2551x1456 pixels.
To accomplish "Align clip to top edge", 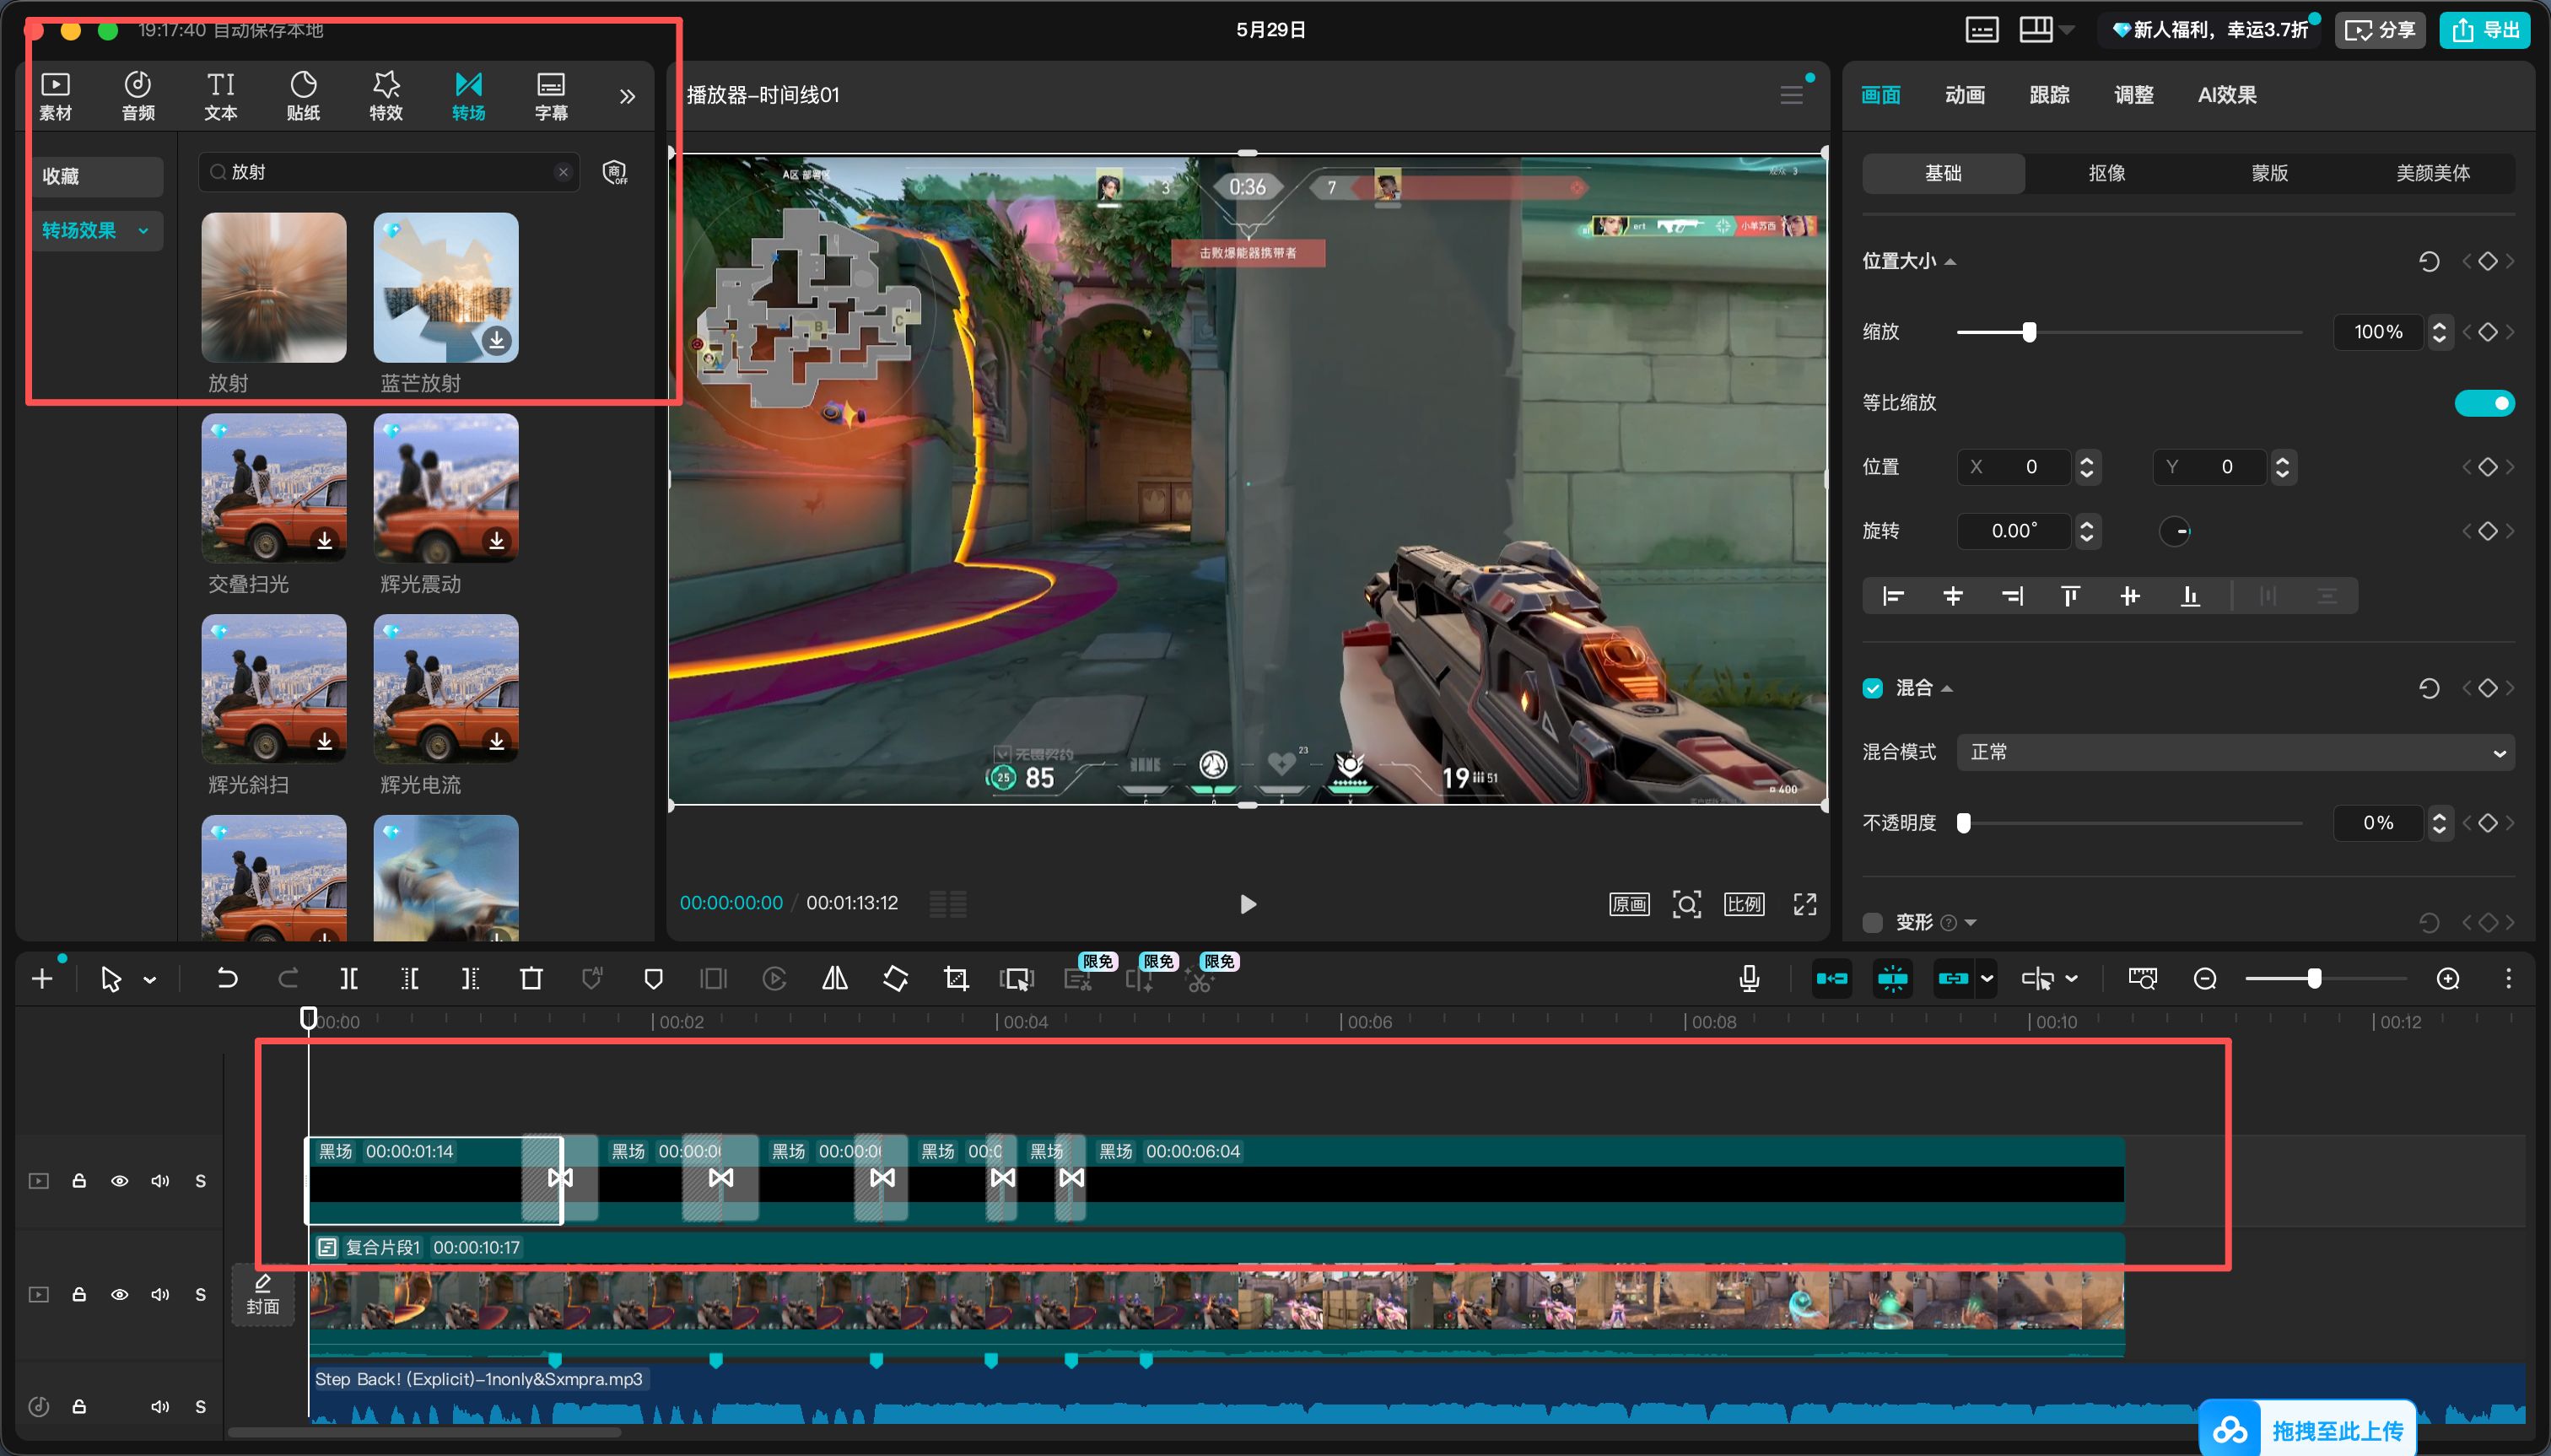I will point(2070,597).
